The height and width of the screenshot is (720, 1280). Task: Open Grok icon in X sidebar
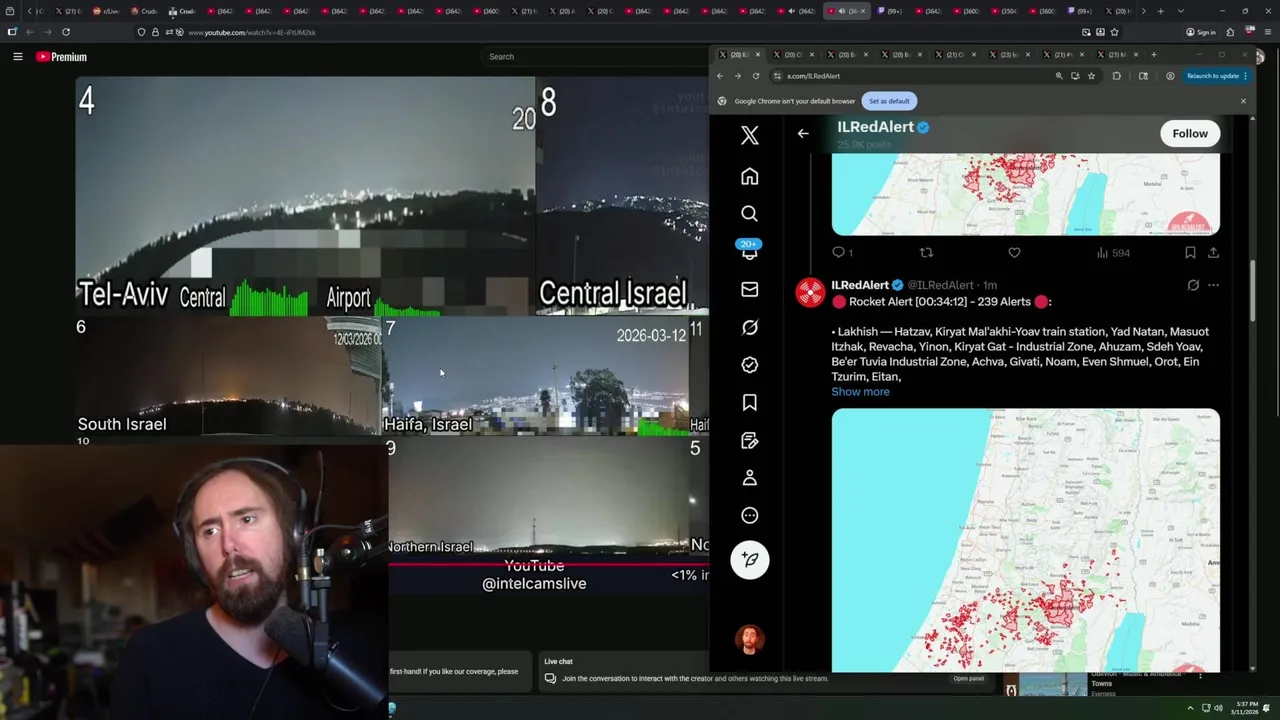click(x=749, y=327)
